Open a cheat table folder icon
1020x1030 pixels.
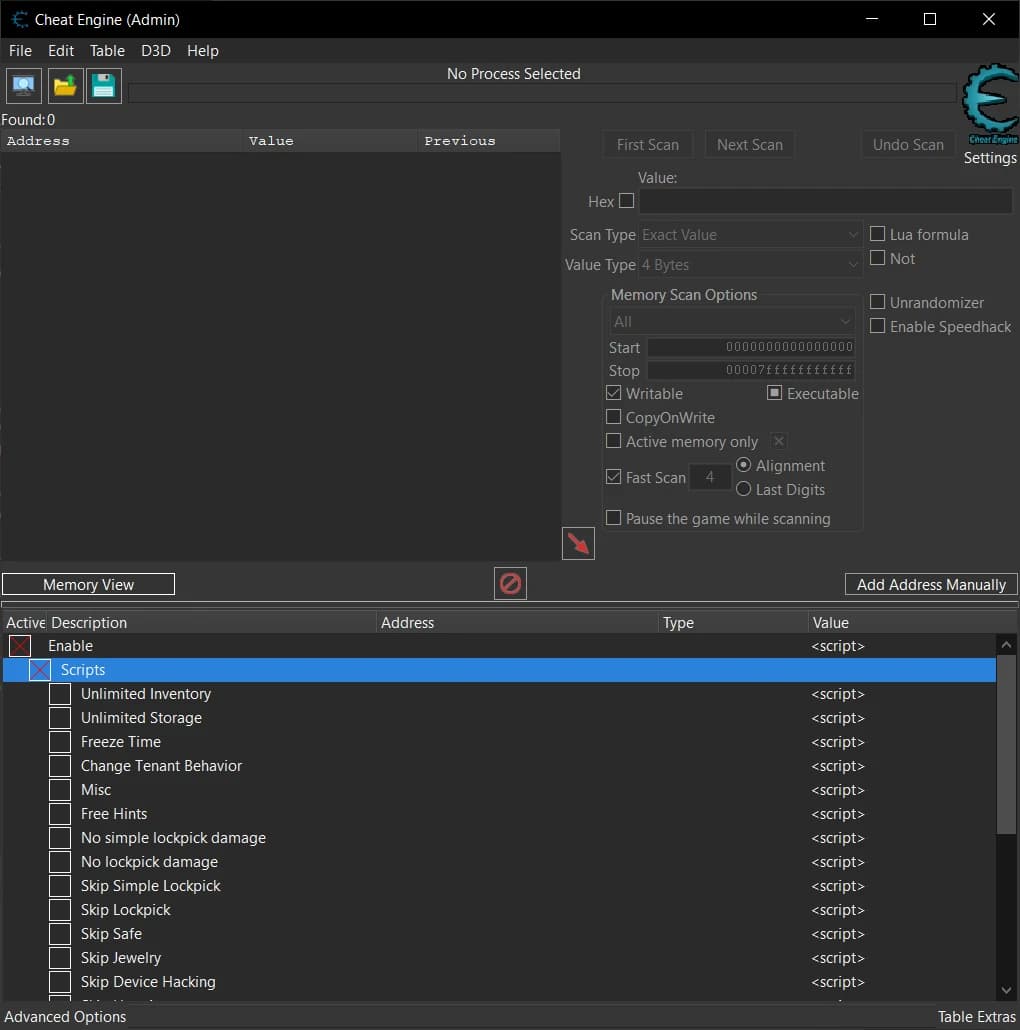click(x=64, y=86)
